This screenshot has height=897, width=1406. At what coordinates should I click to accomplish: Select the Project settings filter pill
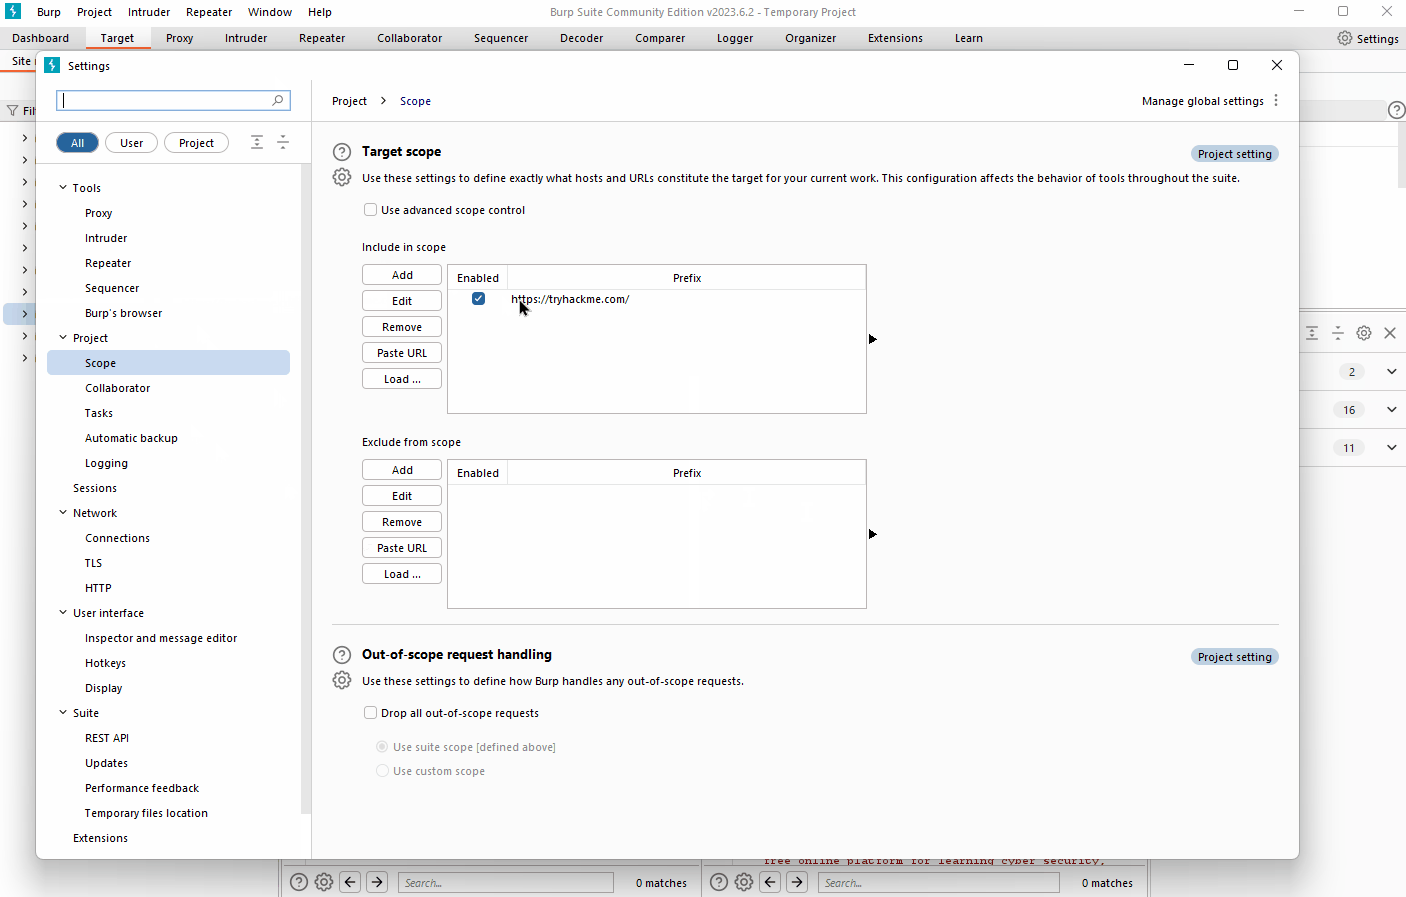coord(196,143)
